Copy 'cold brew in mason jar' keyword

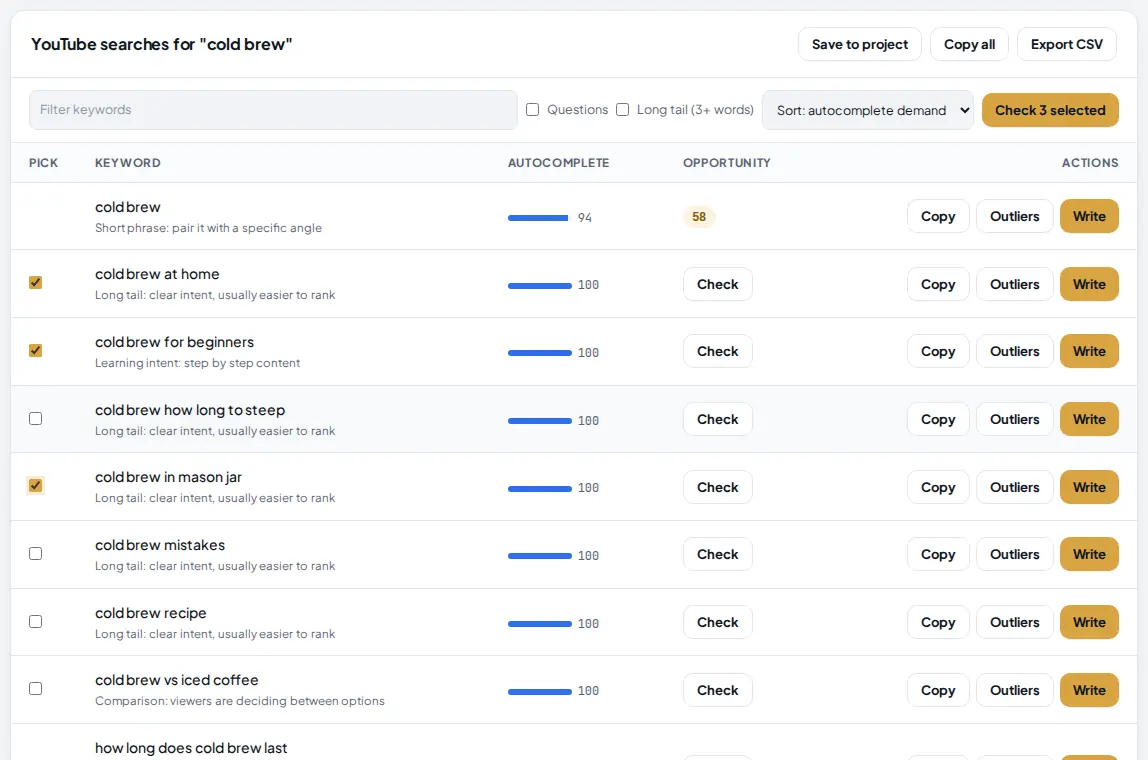click(938, 487)
